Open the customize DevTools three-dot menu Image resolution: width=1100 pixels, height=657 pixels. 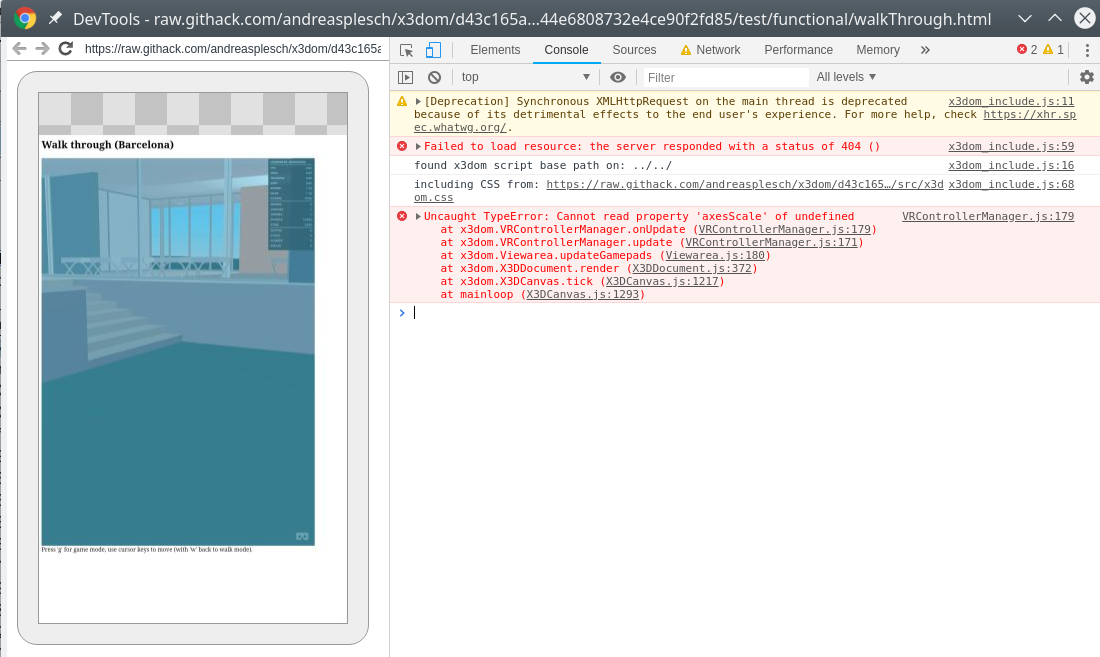pyautogui.click(x=1087, y=49)
